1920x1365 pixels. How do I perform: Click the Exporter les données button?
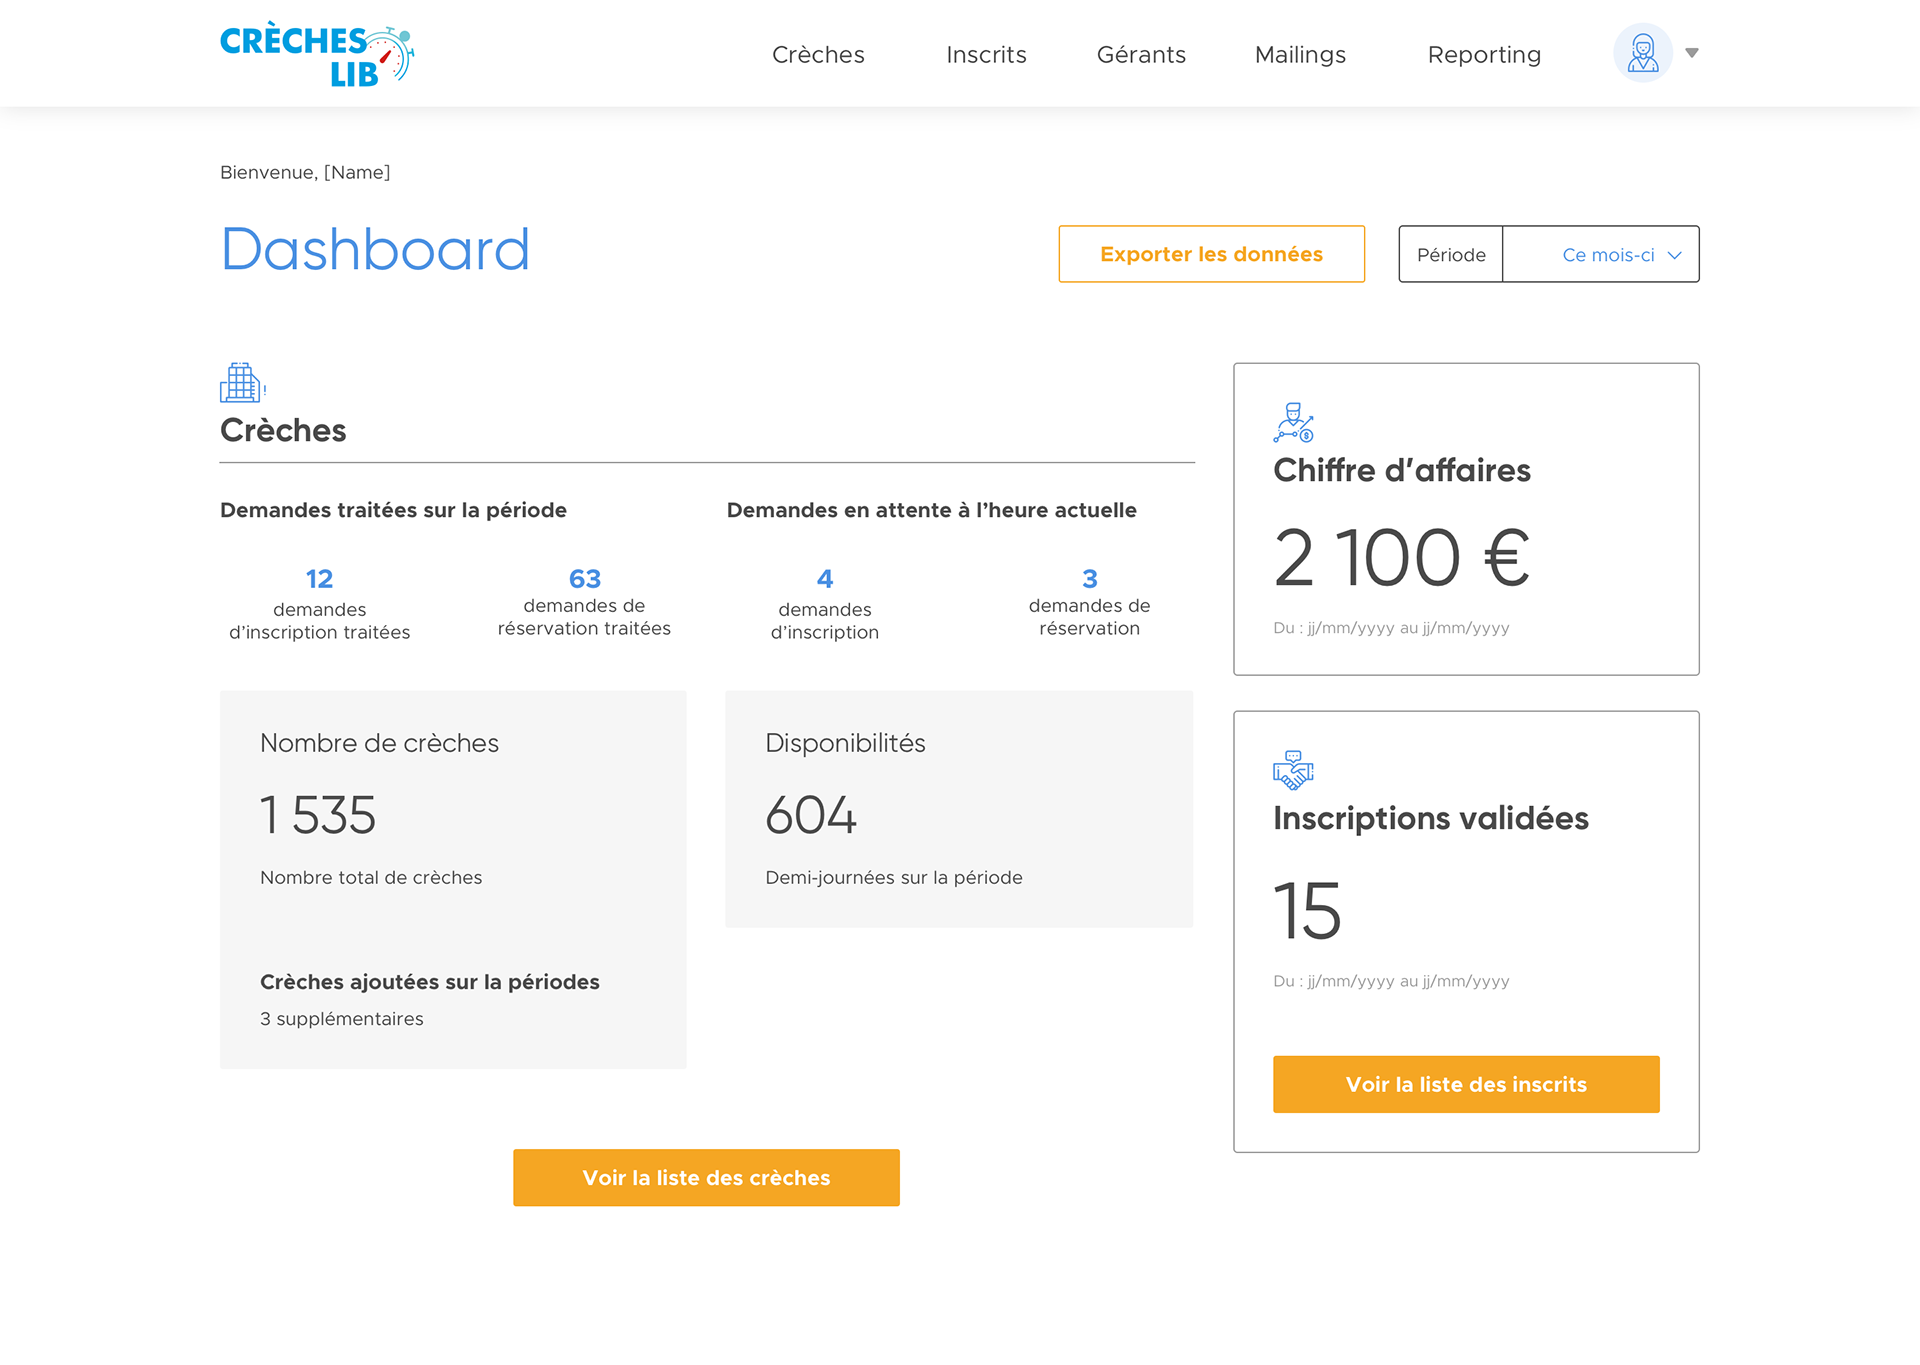(x=1212, y=254)
